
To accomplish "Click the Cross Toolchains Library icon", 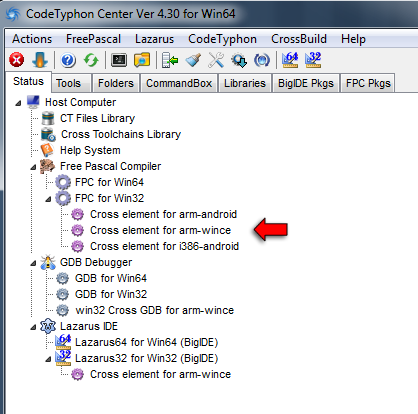I will click(x=48, y=134).
